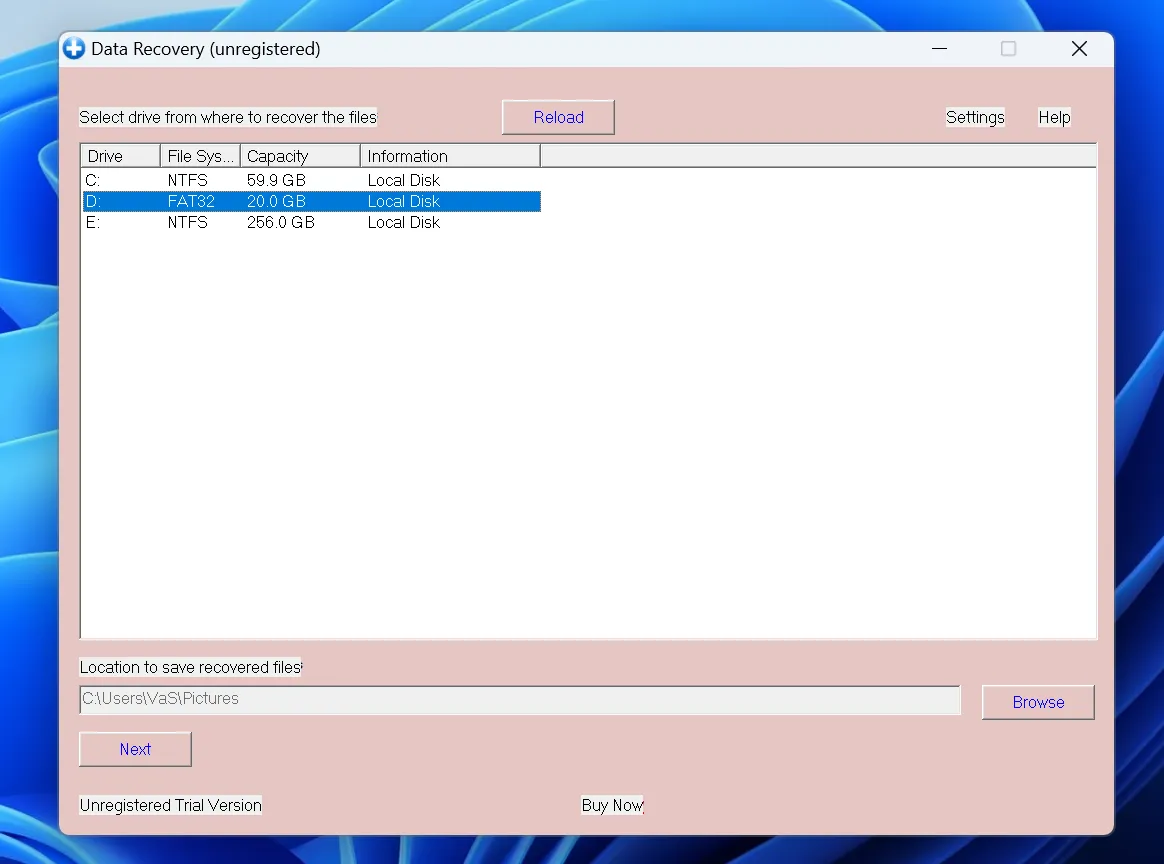
Task: Open the Help link
Action: (1054, 117)
